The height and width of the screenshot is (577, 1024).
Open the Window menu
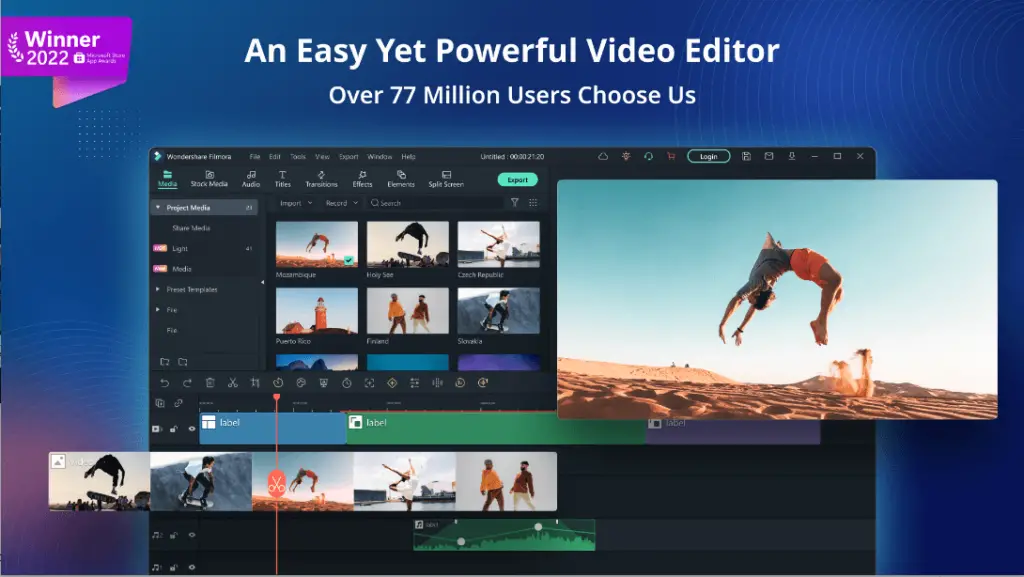pyautogui.click(x=379, y=157)
